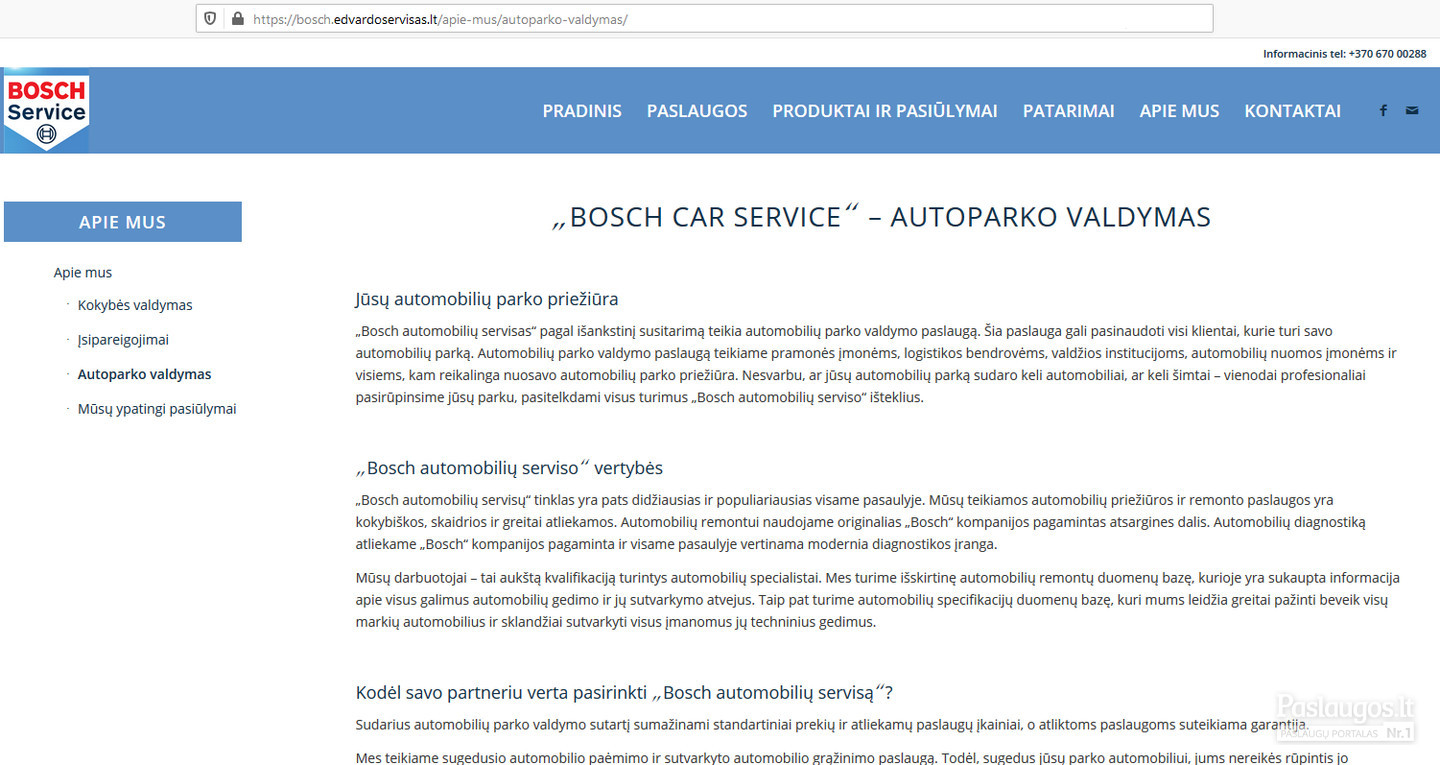The height and width of the screenshot is (765, 1440).
Task: Open the Apie mus sidebar link
Action: (x=83, y=272)
